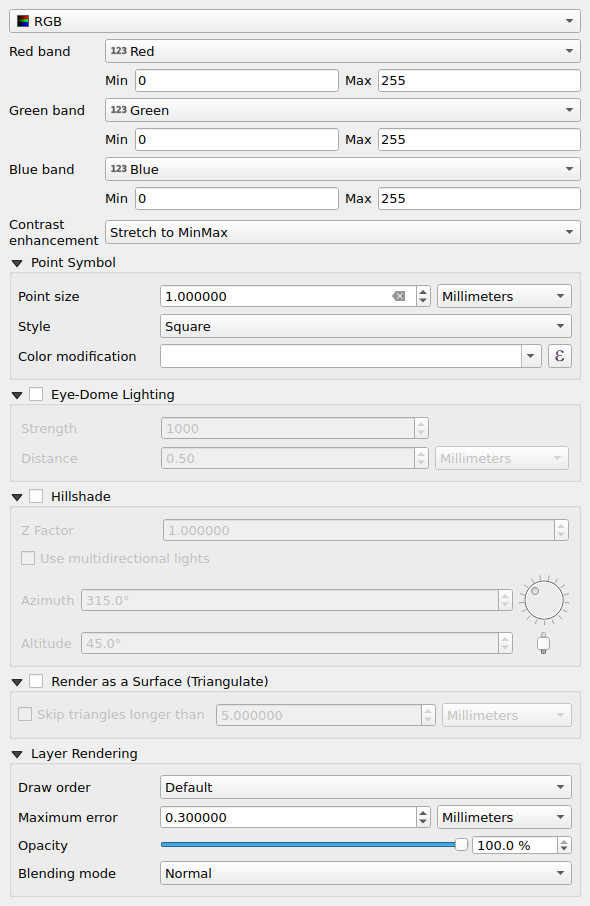Viewport: 590px width, 906px height.
Task: Collapse the Point Symbol section
Action: (17, 263)
